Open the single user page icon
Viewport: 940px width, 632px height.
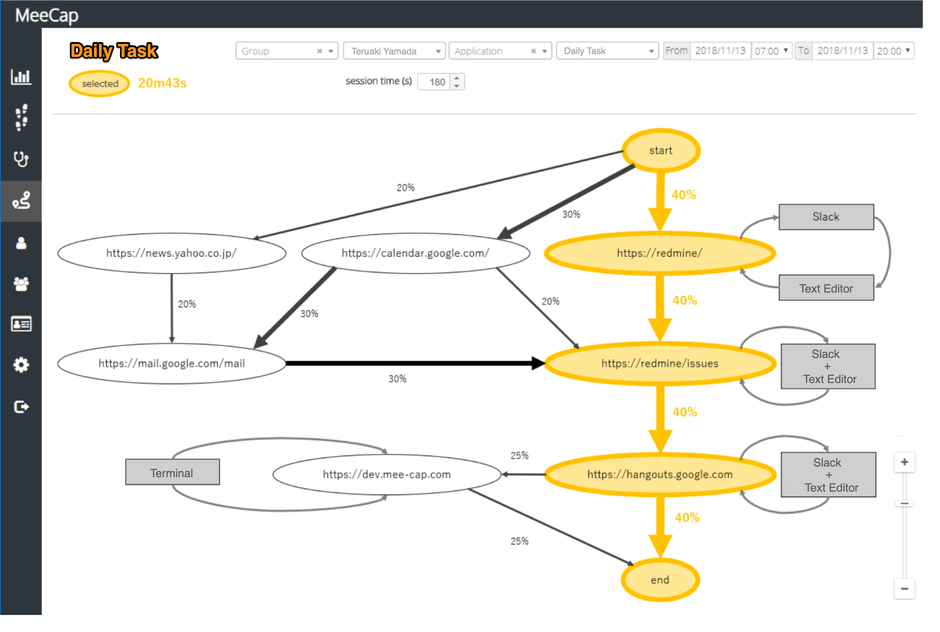pyautogui.click(x=21, y=243)
